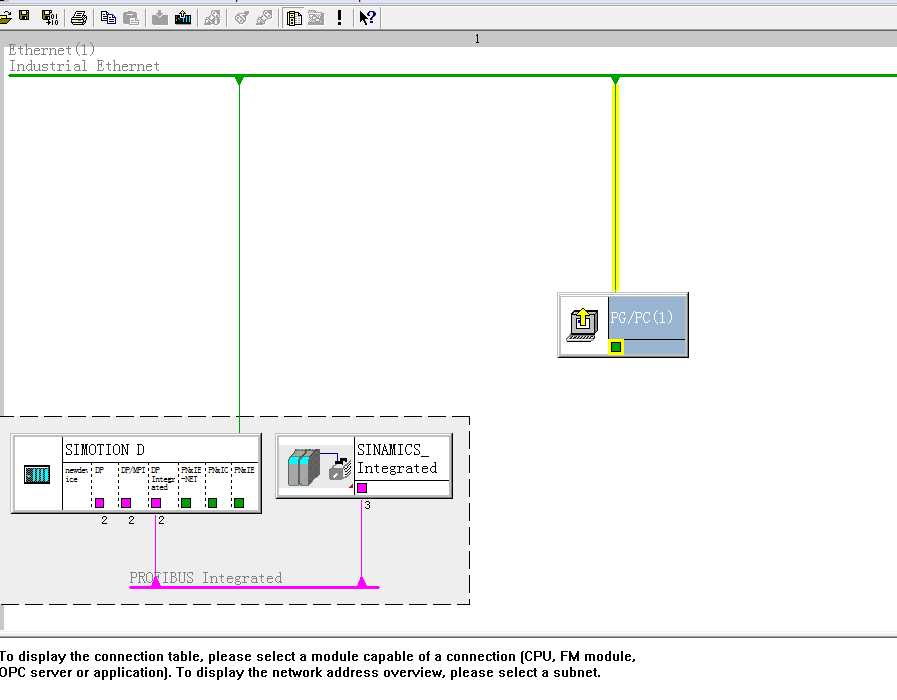This screenshot has height=700, width=897.
Task: Click the magenta DP interface square
Action: (100, 503)
